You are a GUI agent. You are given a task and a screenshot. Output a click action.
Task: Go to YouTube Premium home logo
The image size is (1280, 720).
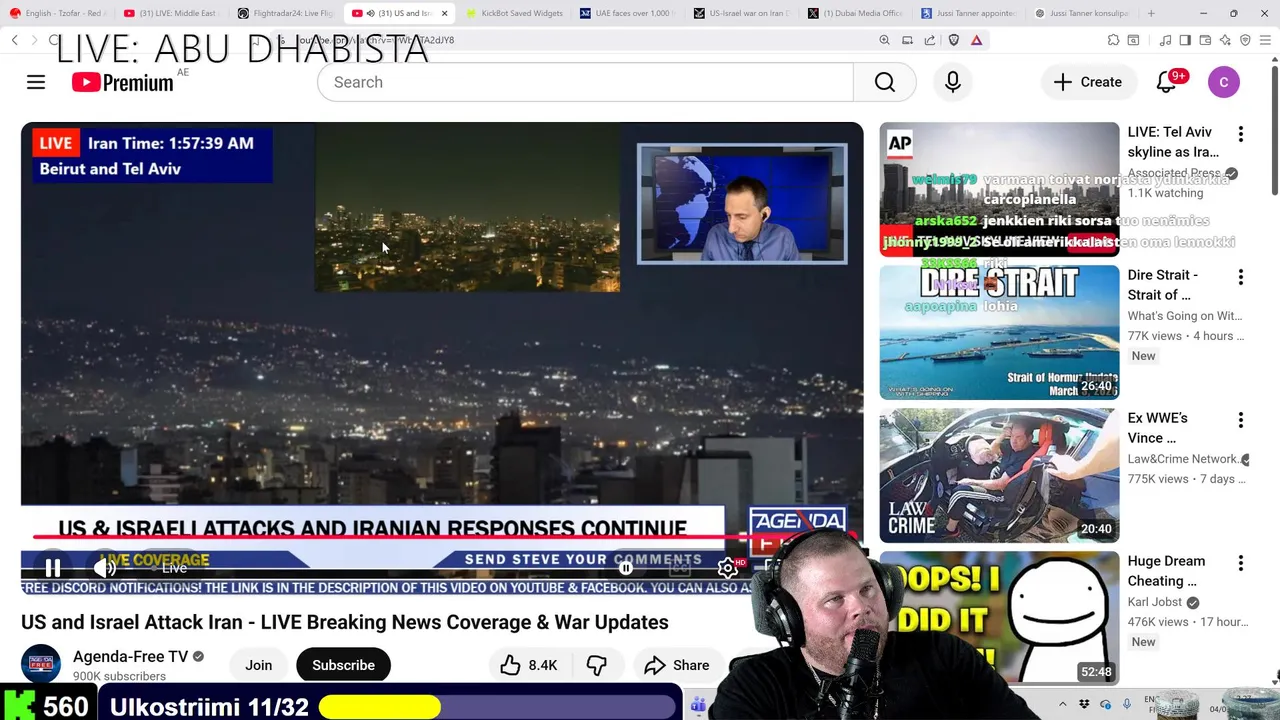[x=122, y=83]
